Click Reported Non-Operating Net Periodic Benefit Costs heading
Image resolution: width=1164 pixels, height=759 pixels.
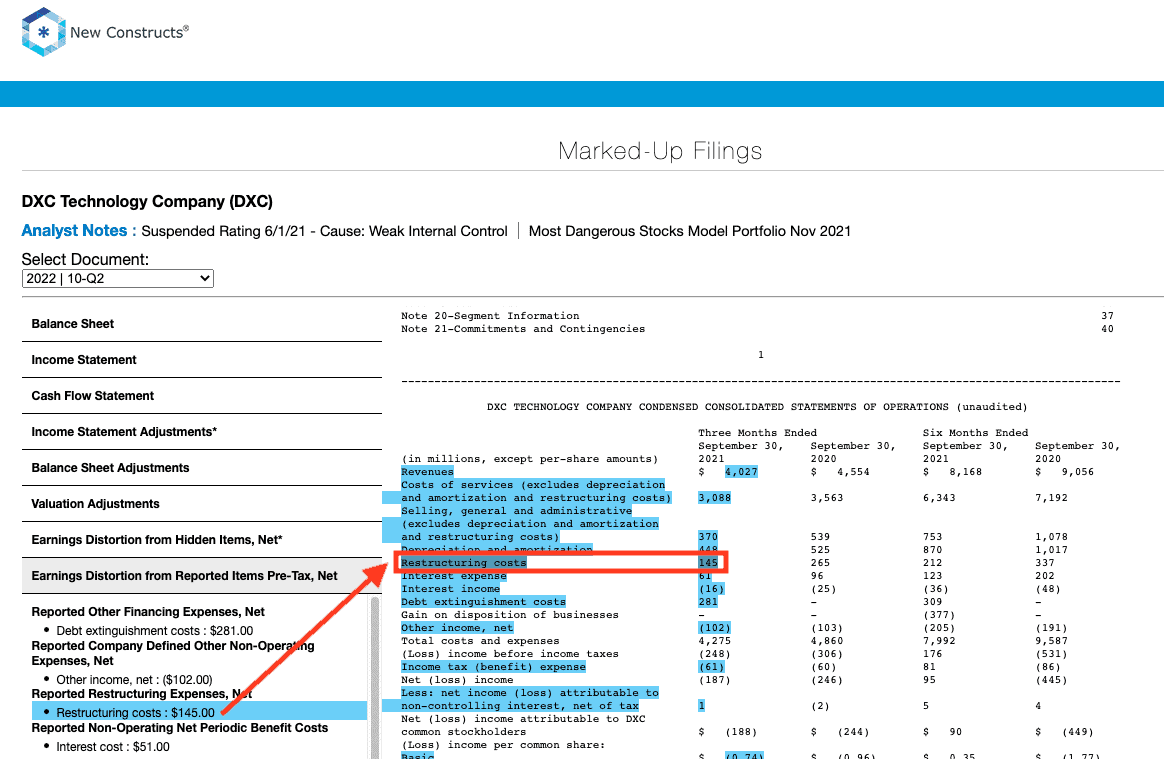pyautogui.click(x=180, y=728)
